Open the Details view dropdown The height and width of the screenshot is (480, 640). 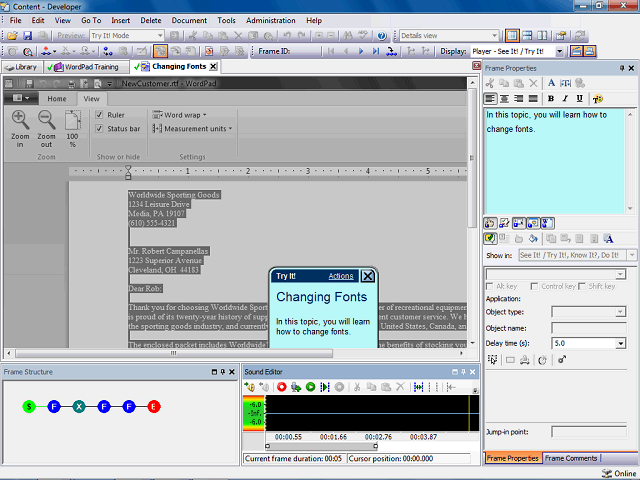[494, 36]
